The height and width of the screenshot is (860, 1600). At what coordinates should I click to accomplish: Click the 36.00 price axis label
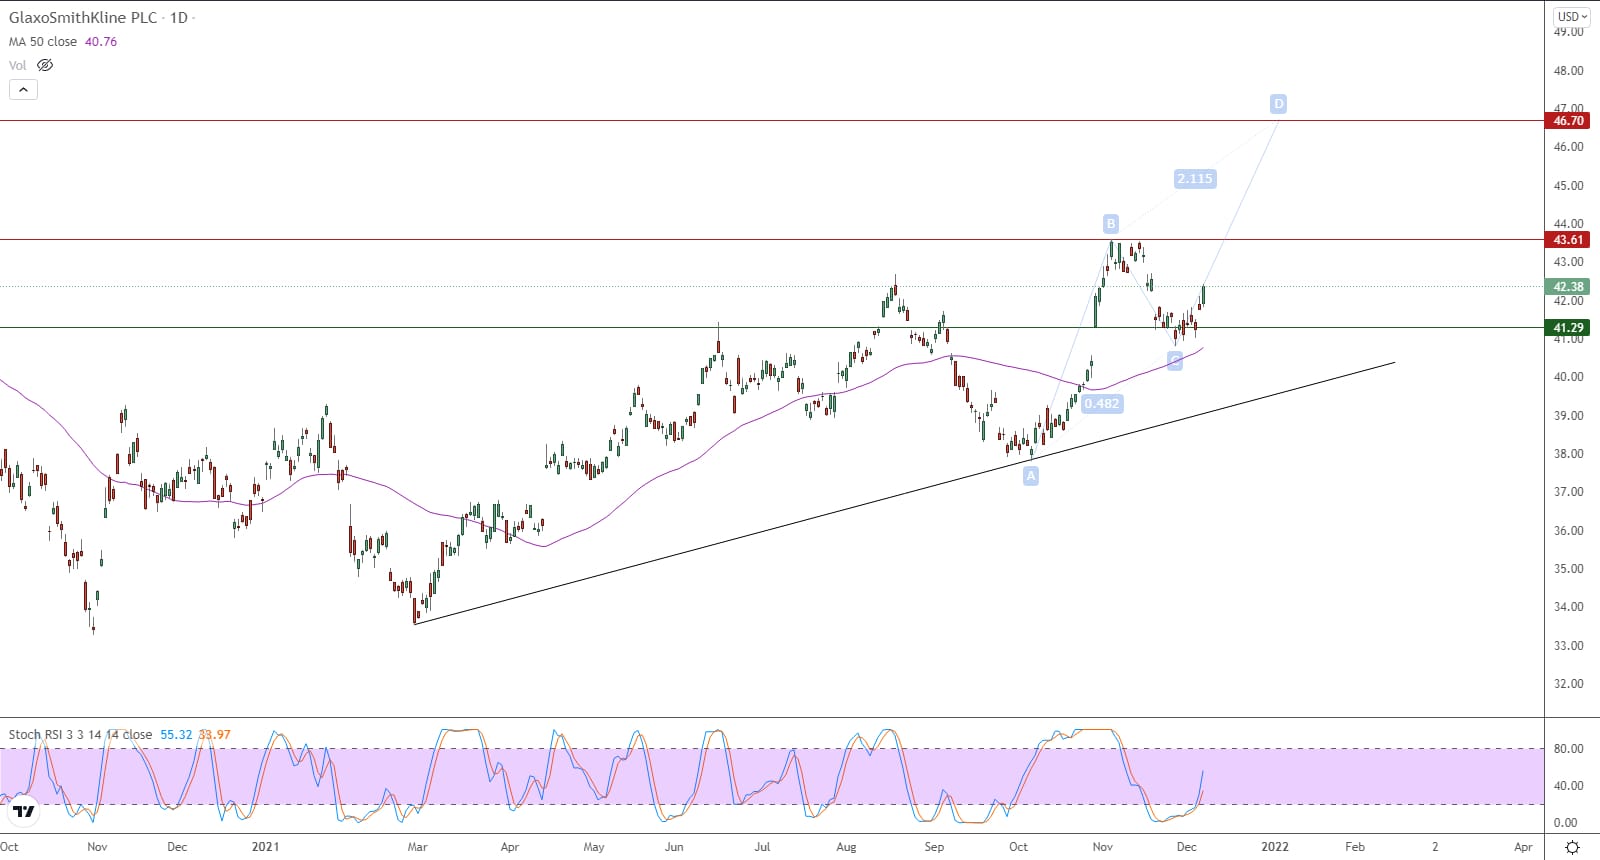coord(1568,530)
